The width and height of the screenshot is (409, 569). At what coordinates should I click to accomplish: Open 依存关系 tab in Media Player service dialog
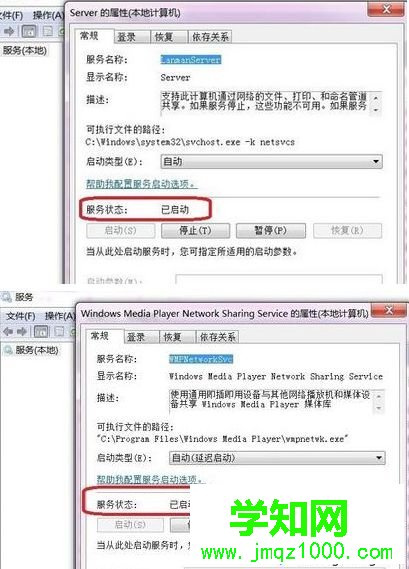217,337
